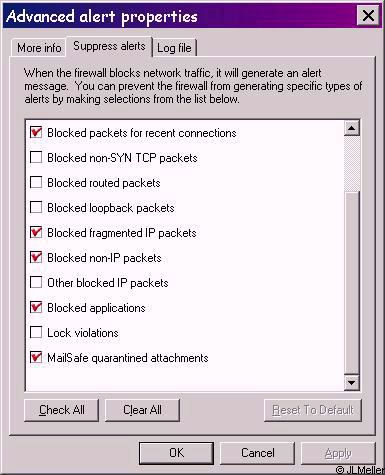Viewport: 385px width, 475px height.
Task: Click the list scroll-up arrow
Action: 352,128
